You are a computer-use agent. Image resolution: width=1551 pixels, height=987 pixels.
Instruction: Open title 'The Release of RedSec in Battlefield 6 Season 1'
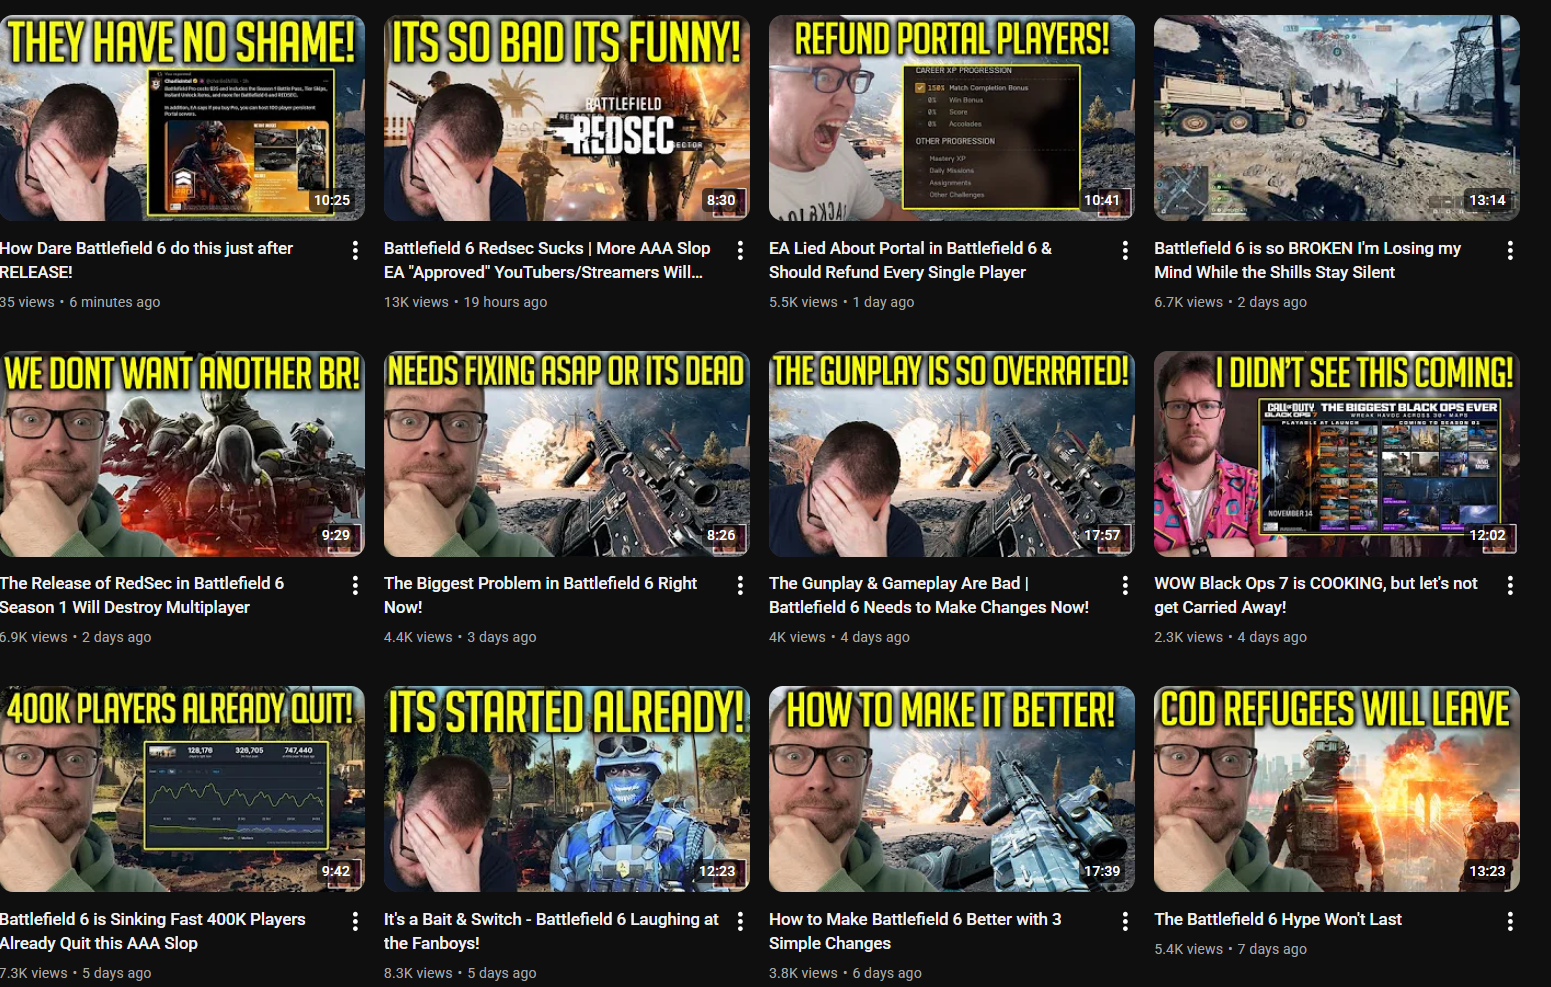click(x=142, y=595)
